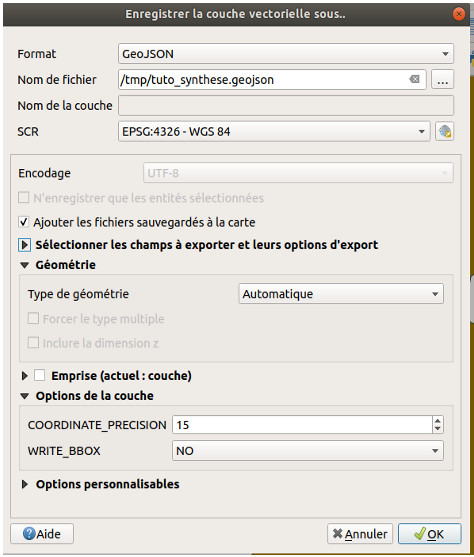Click the Nom de fichier text field

coord(272,80)
